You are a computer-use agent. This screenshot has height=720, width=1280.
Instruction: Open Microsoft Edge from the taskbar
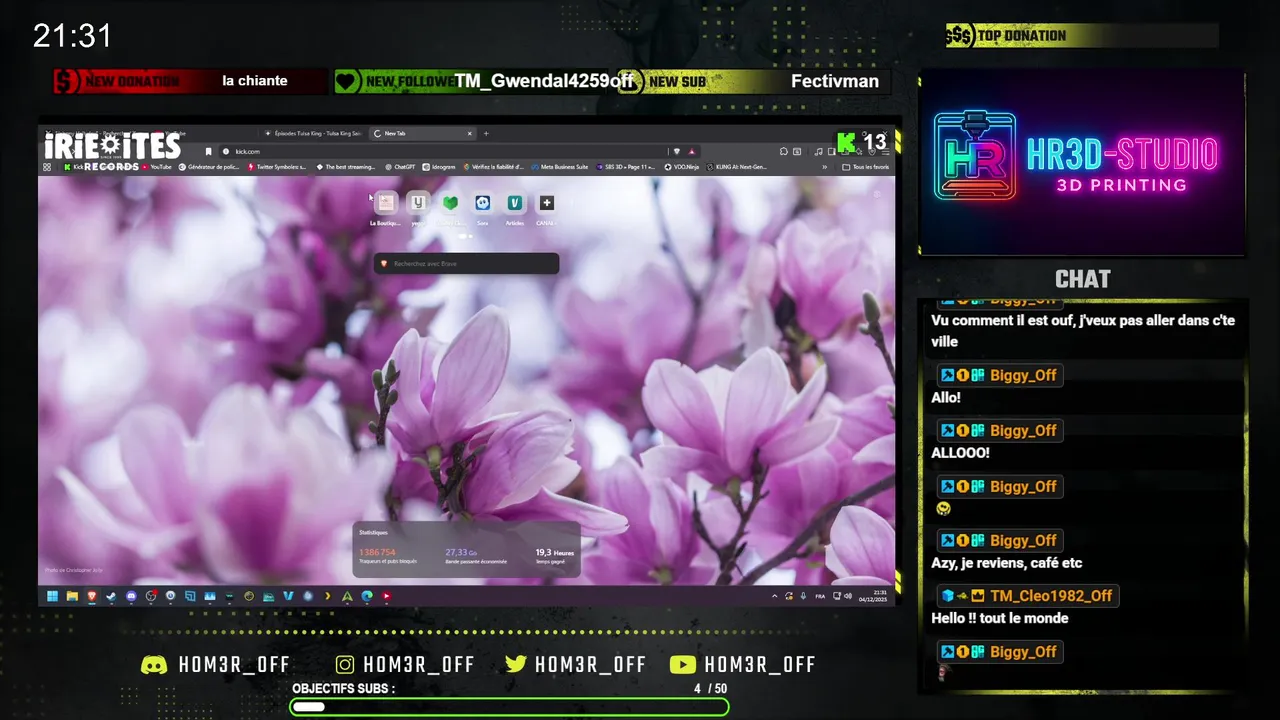tap(367, 596)
